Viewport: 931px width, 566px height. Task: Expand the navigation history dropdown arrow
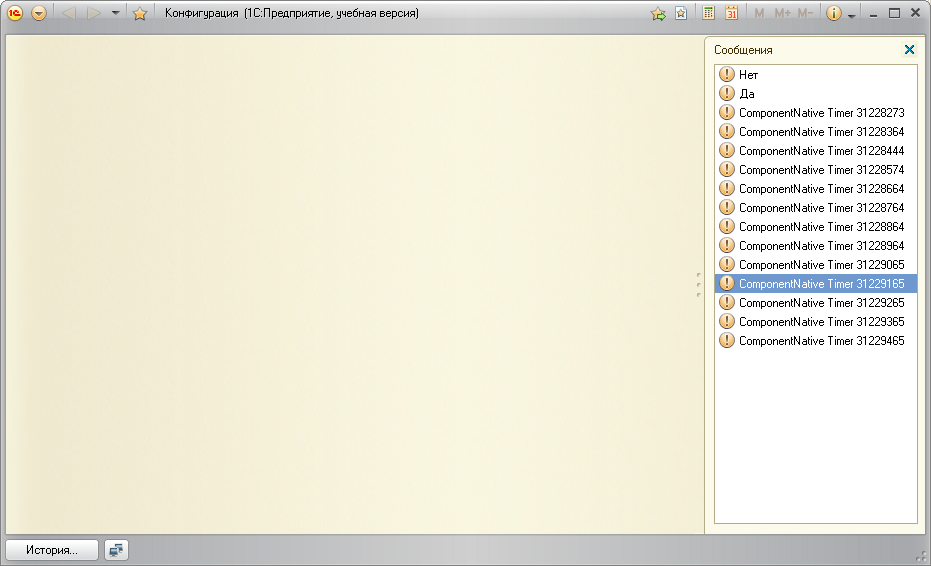[116, 13]
